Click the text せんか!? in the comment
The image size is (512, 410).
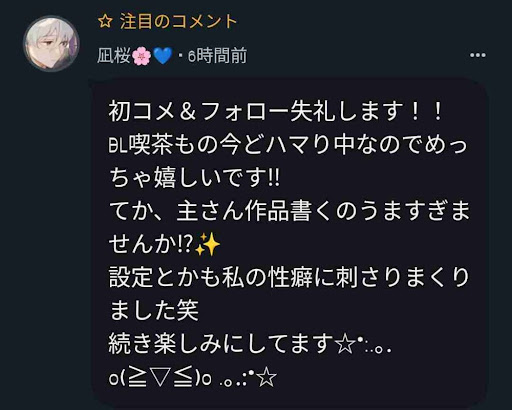pos(151,244)
